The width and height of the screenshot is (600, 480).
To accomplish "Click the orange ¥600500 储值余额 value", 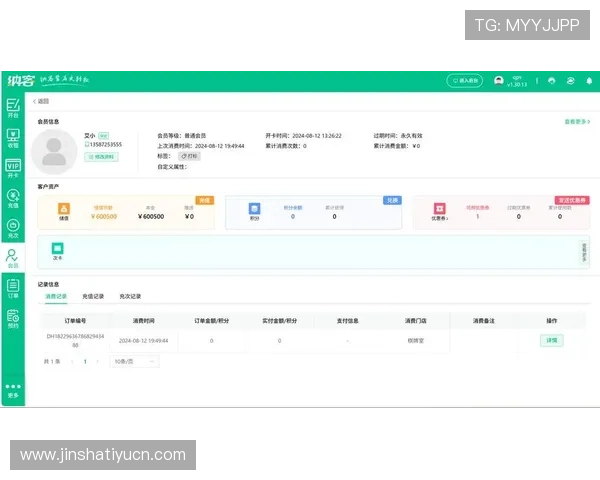I will pyautogui.click(x=104, y=217).
